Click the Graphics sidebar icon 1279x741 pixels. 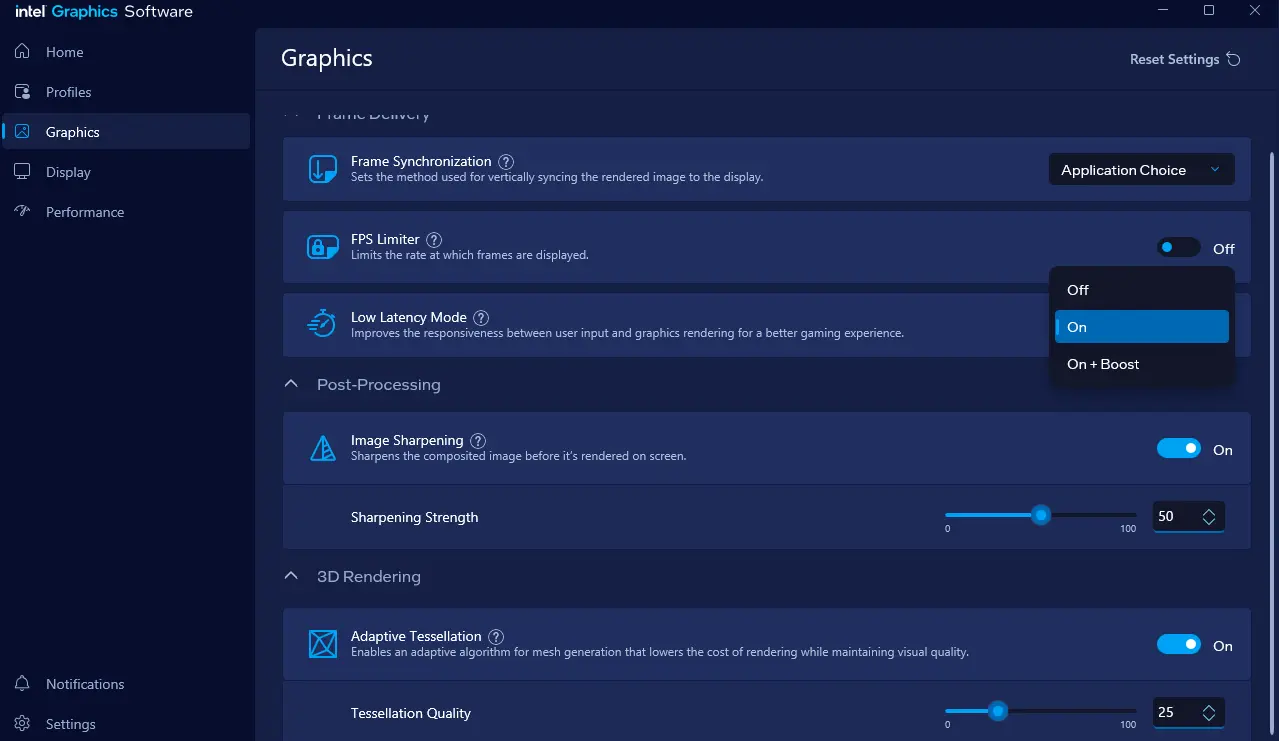coord(22,132)
